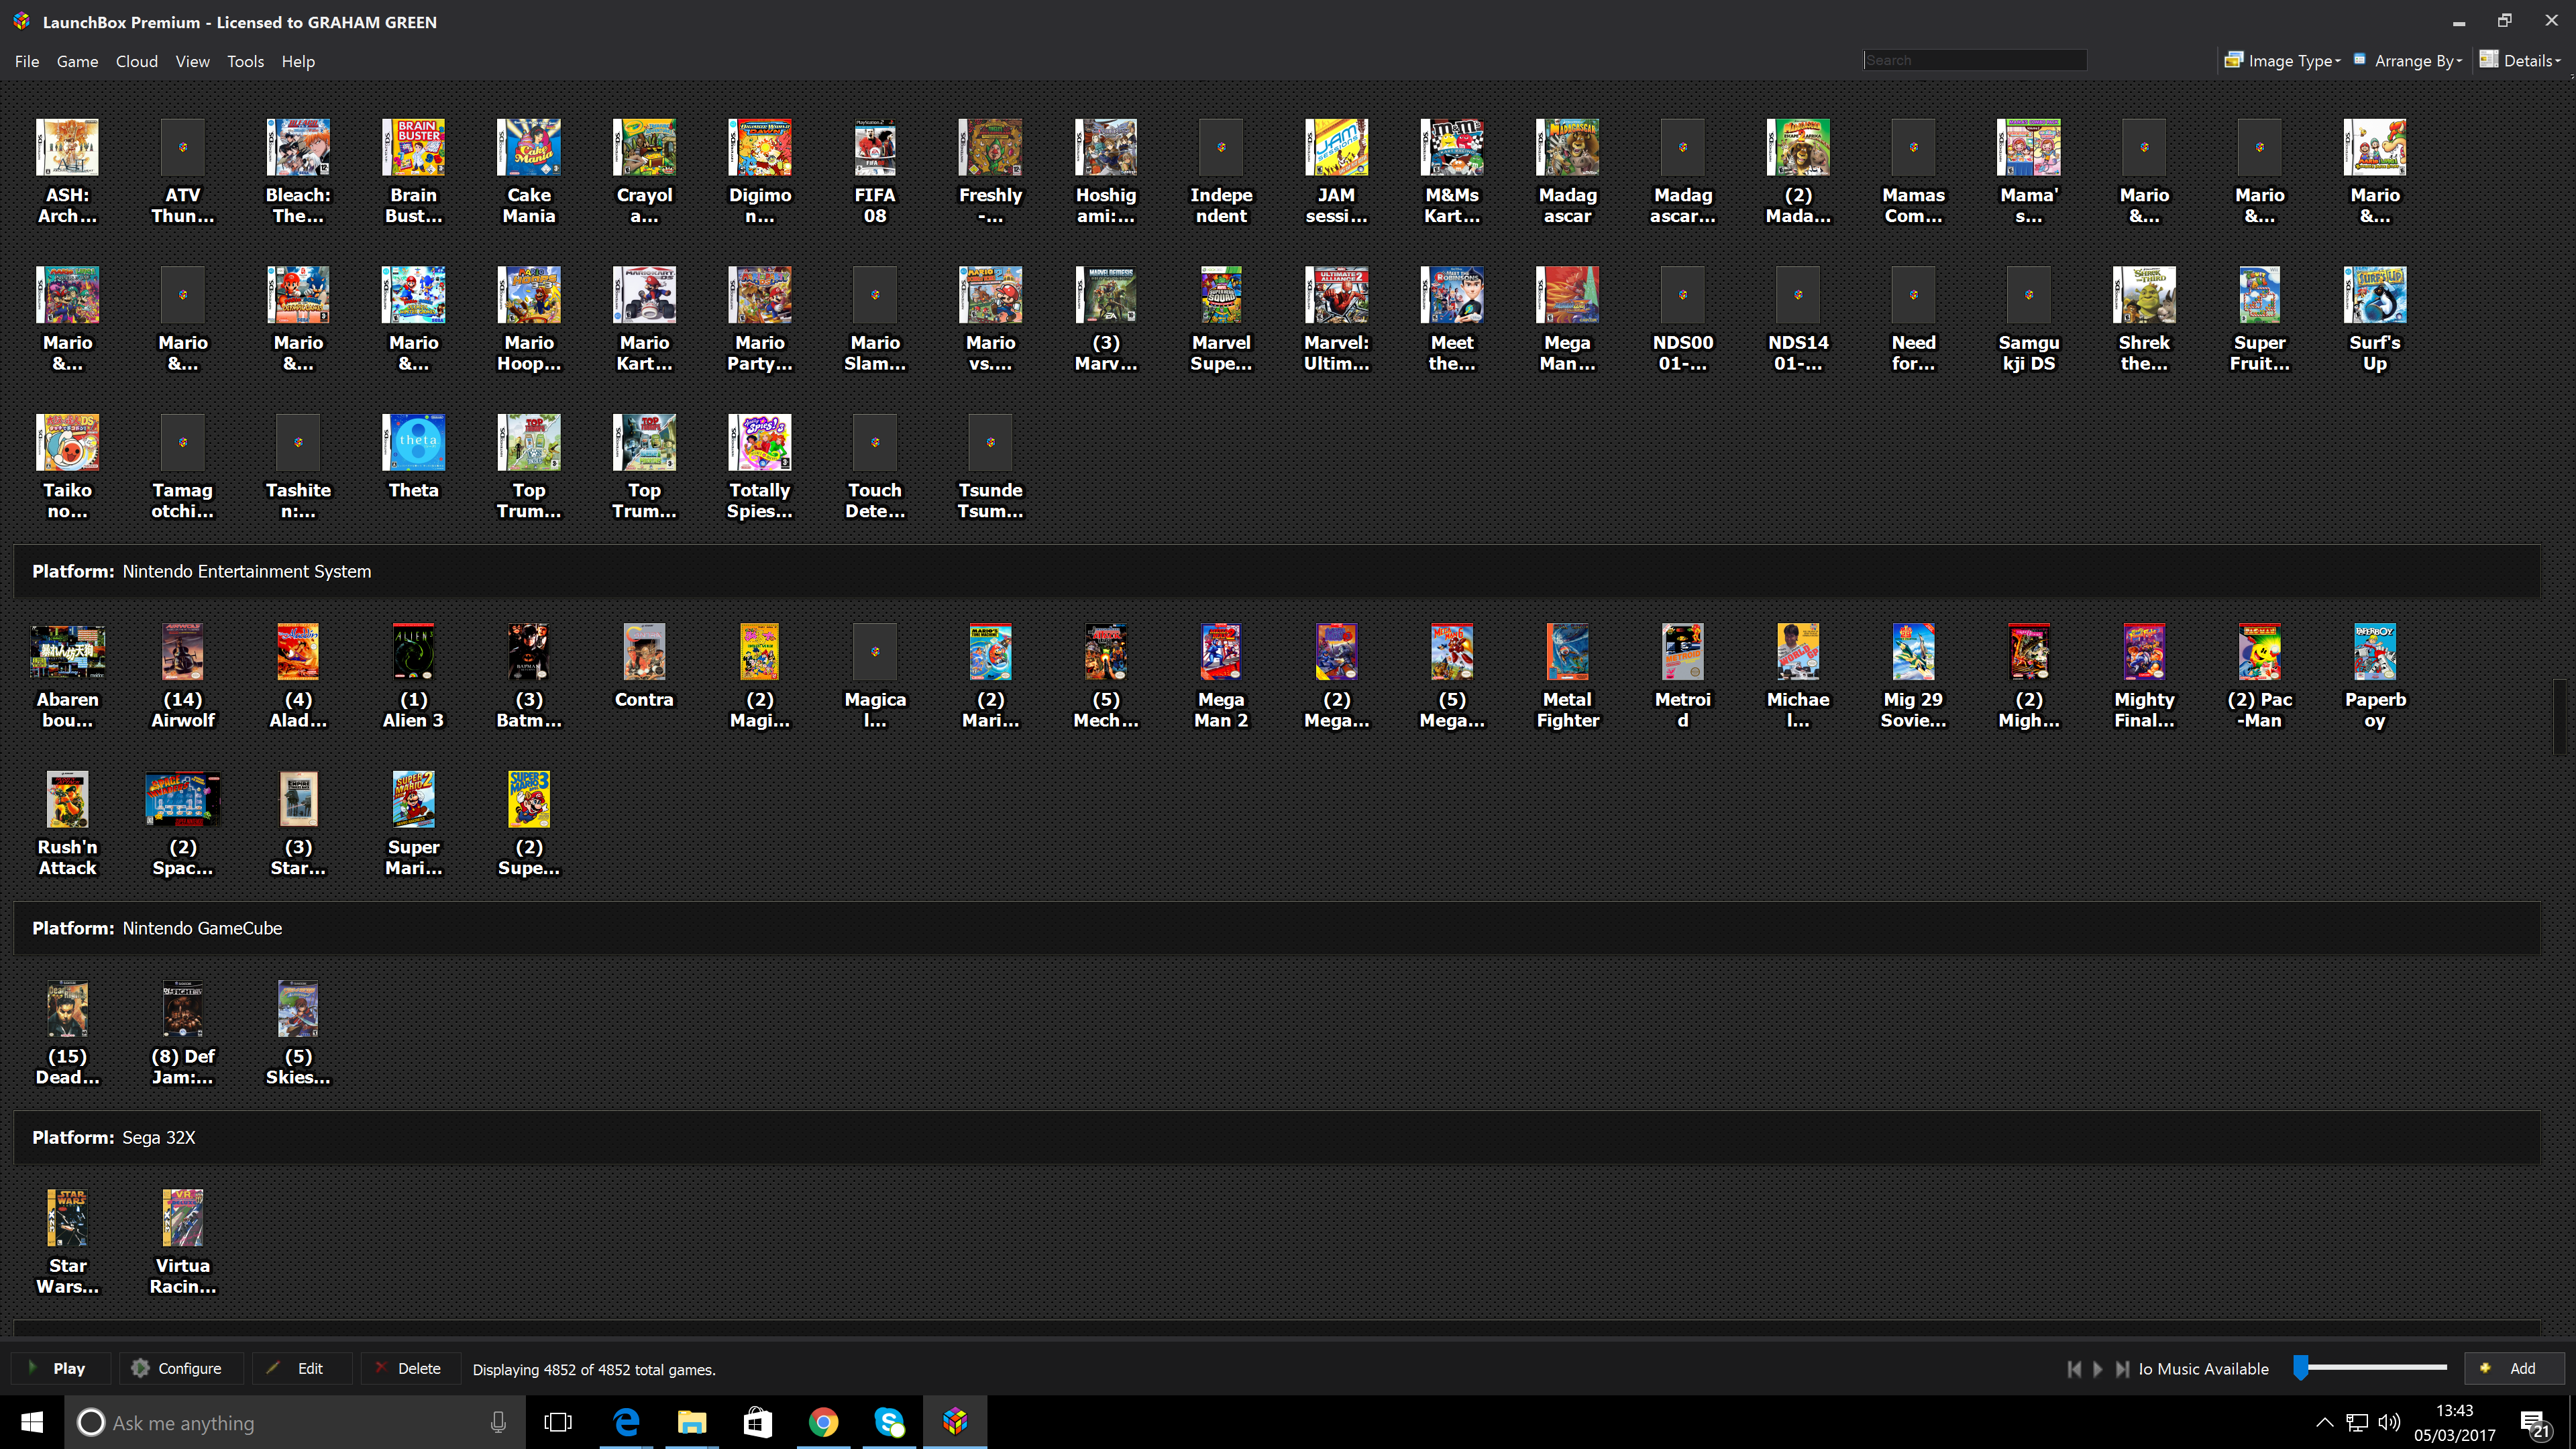Screen dimensions: 2576x1449
Task: Open the Help menu
Action: click(x=298, y=61)
